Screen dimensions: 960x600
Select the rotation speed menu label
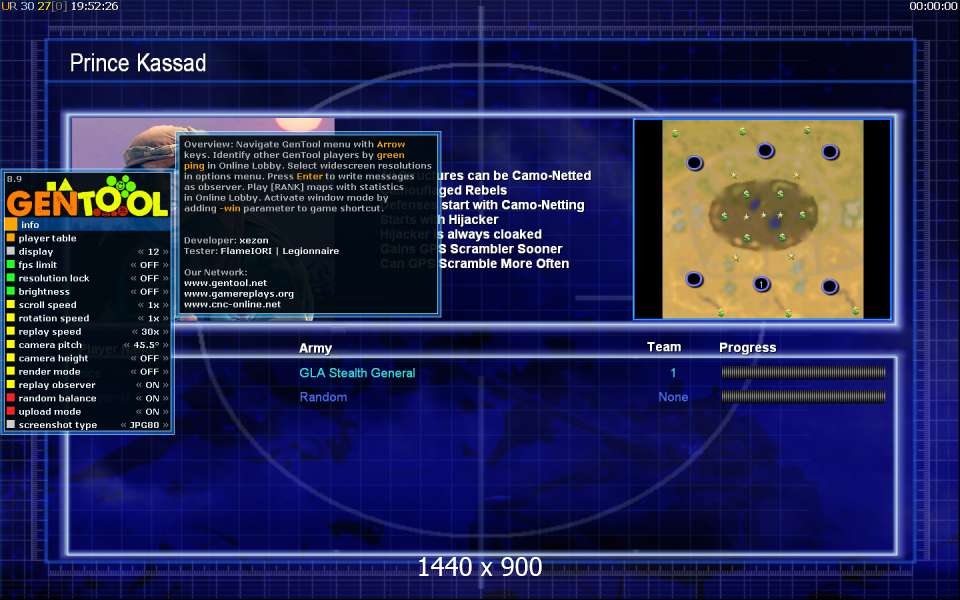coord(54,318)
